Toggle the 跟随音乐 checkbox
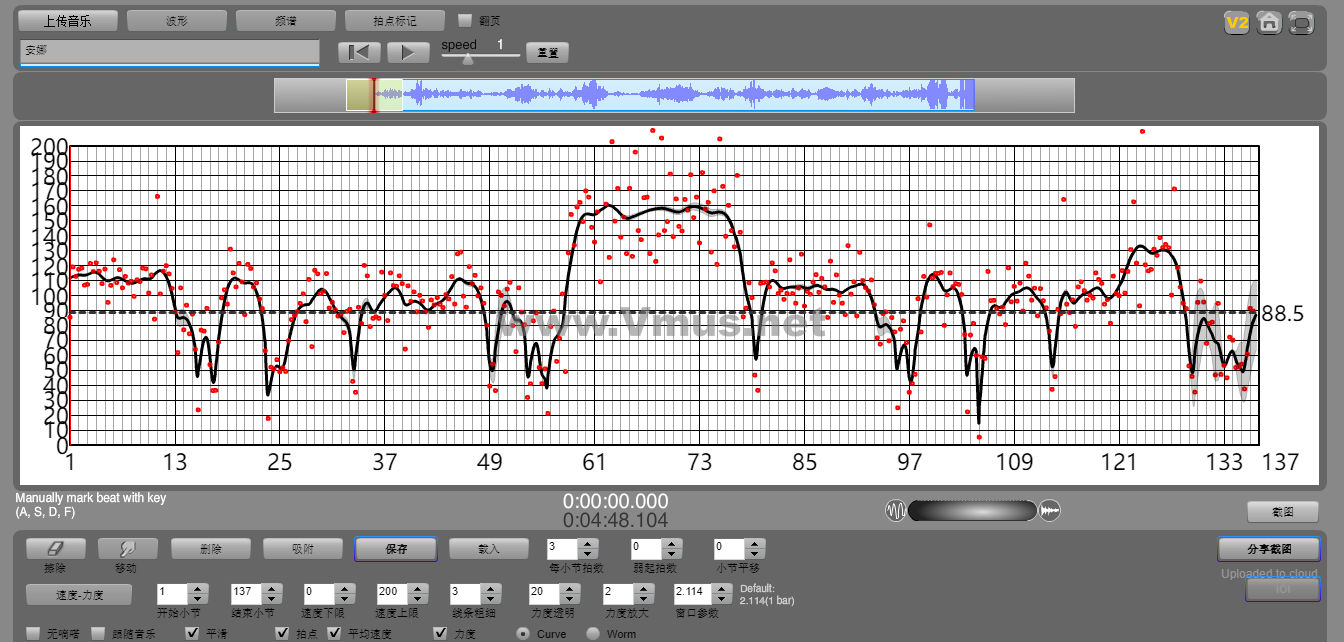 coord(98,634)
